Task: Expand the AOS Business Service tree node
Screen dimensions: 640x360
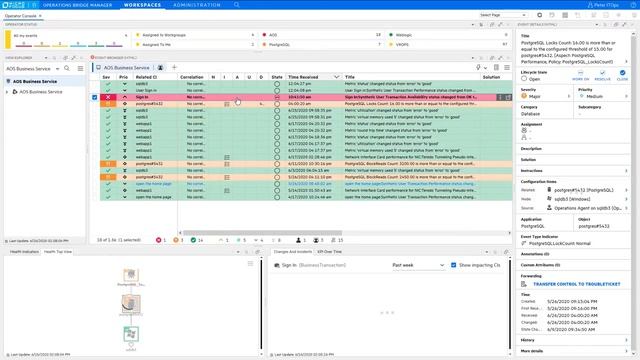Action: tap(7, 92)
